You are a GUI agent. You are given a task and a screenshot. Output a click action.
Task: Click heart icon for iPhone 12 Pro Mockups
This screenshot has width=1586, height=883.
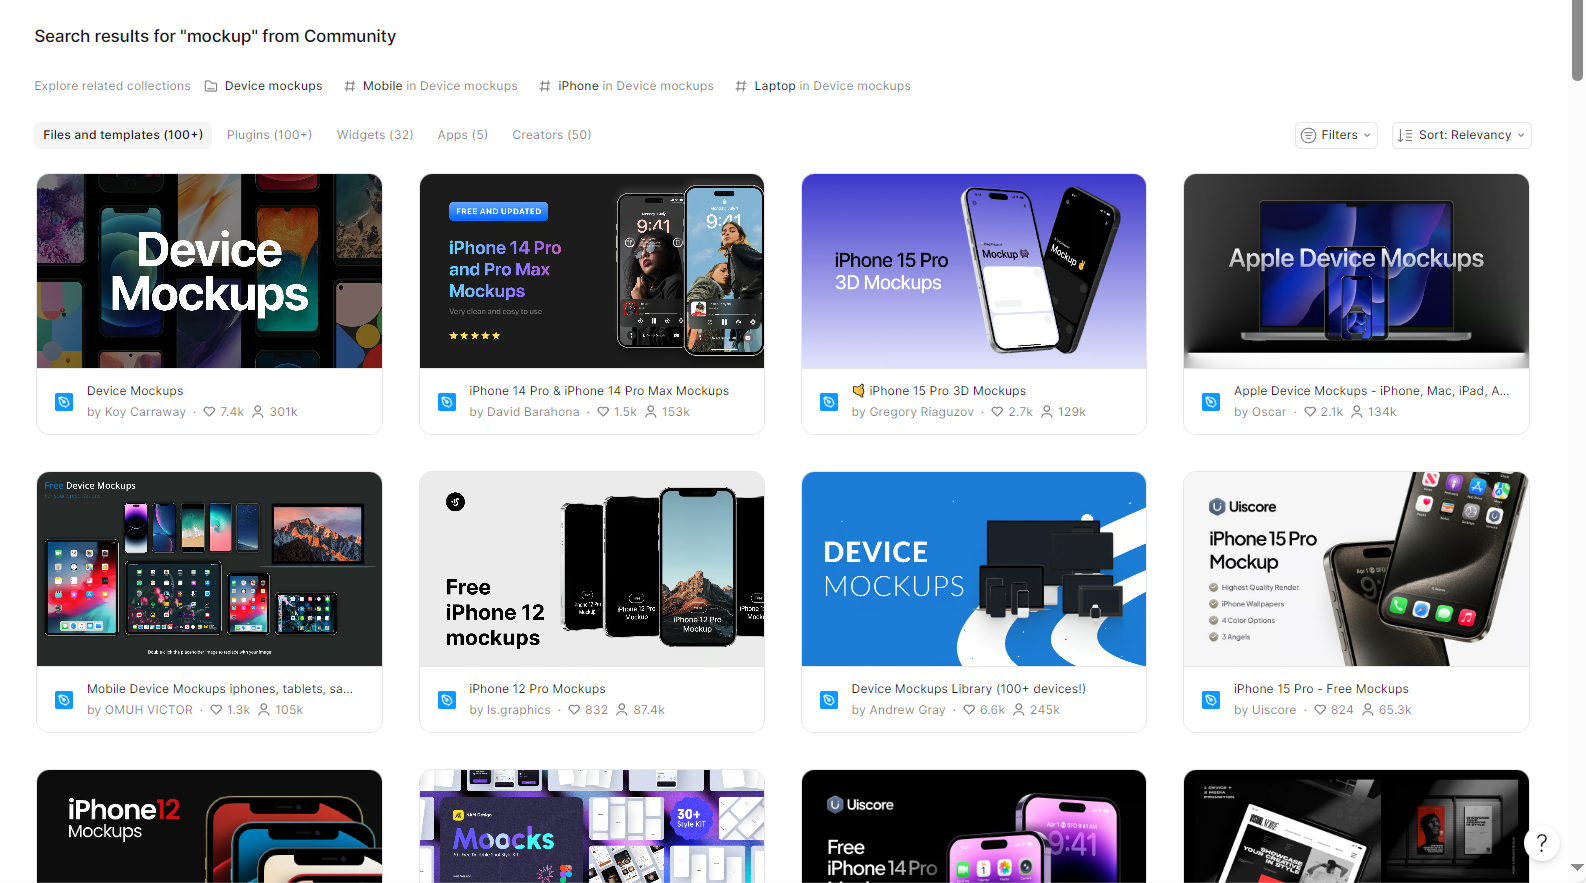point(574,710)
